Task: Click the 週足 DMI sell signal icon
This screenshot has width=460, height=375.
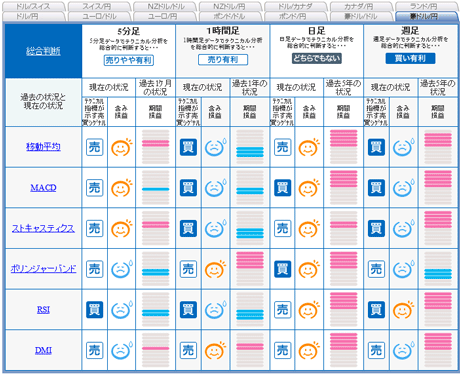Action: click(376, 351)
